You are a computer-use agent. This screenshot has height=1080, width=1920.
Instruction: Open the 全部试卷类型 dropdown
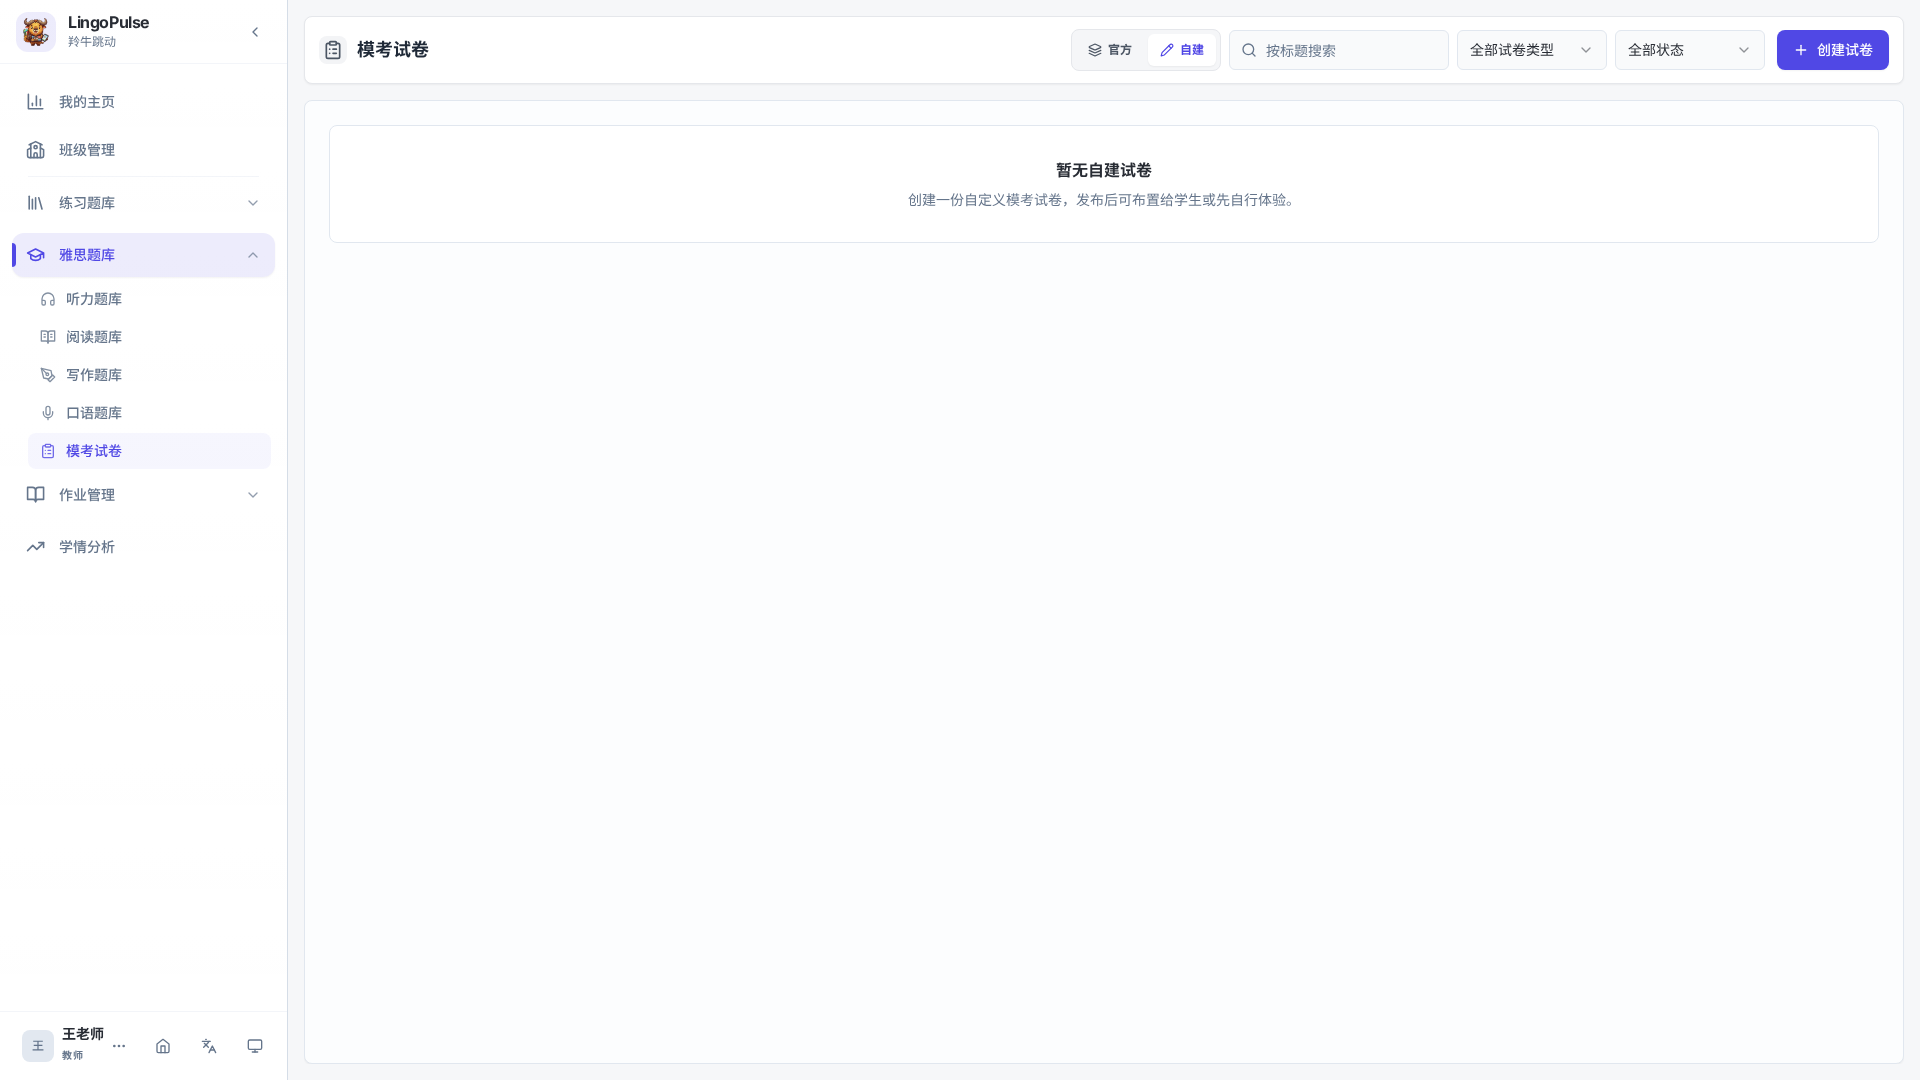pyautogui.click(x=1532, y=50)
